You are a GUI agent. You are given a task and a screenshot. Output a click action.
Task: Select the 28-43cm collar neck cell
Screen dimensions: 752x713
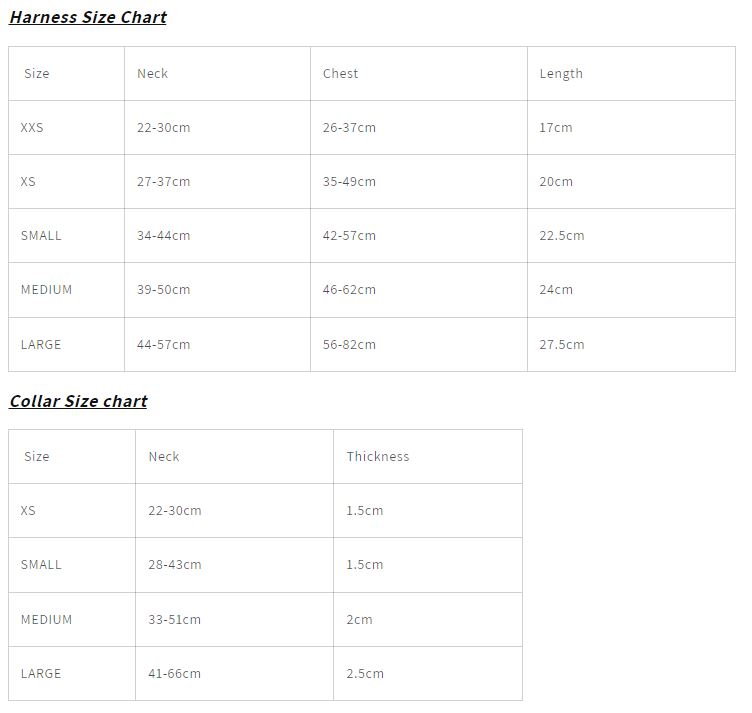[x=174, y=565]
